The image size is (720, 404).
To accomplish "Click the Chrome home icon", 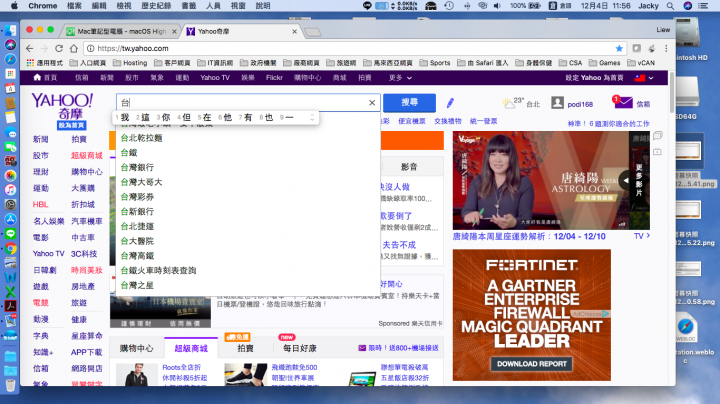I will [73, 48].
